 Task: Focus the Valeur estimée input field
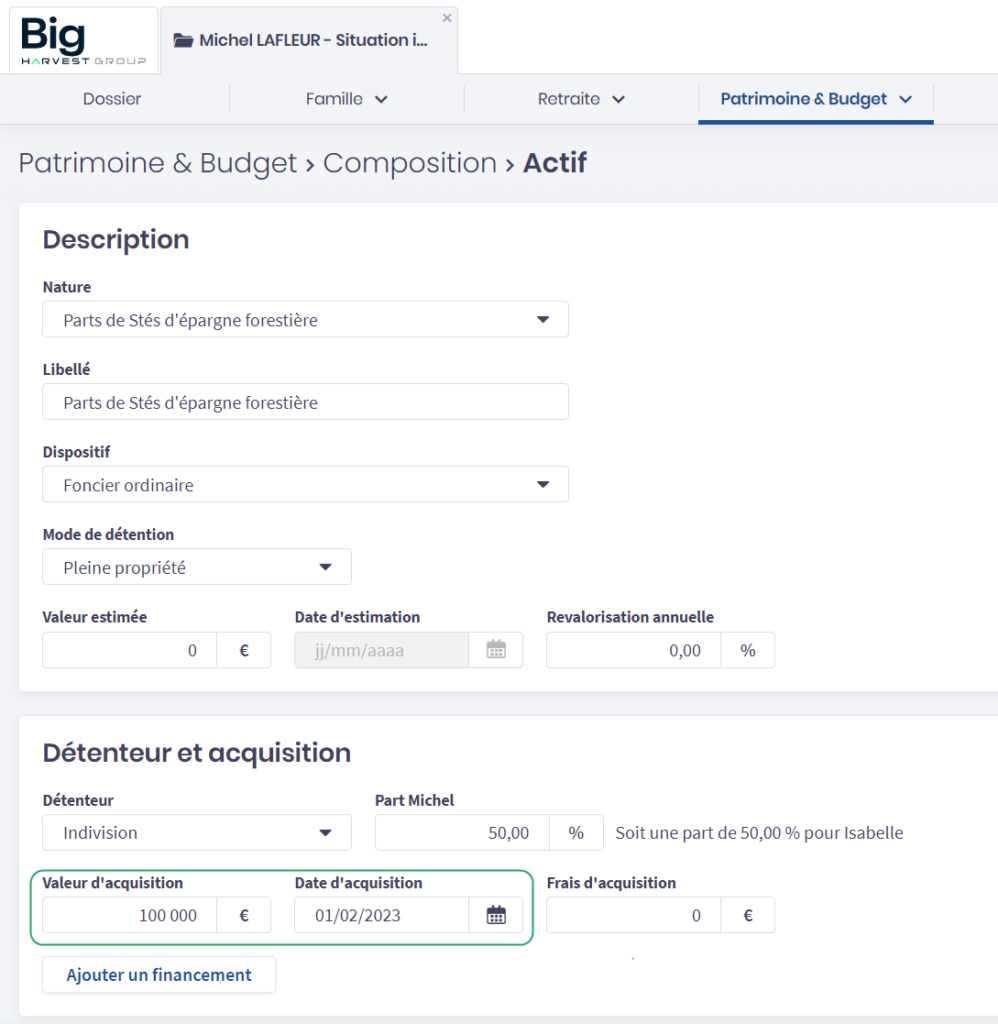tap(130, 650)
